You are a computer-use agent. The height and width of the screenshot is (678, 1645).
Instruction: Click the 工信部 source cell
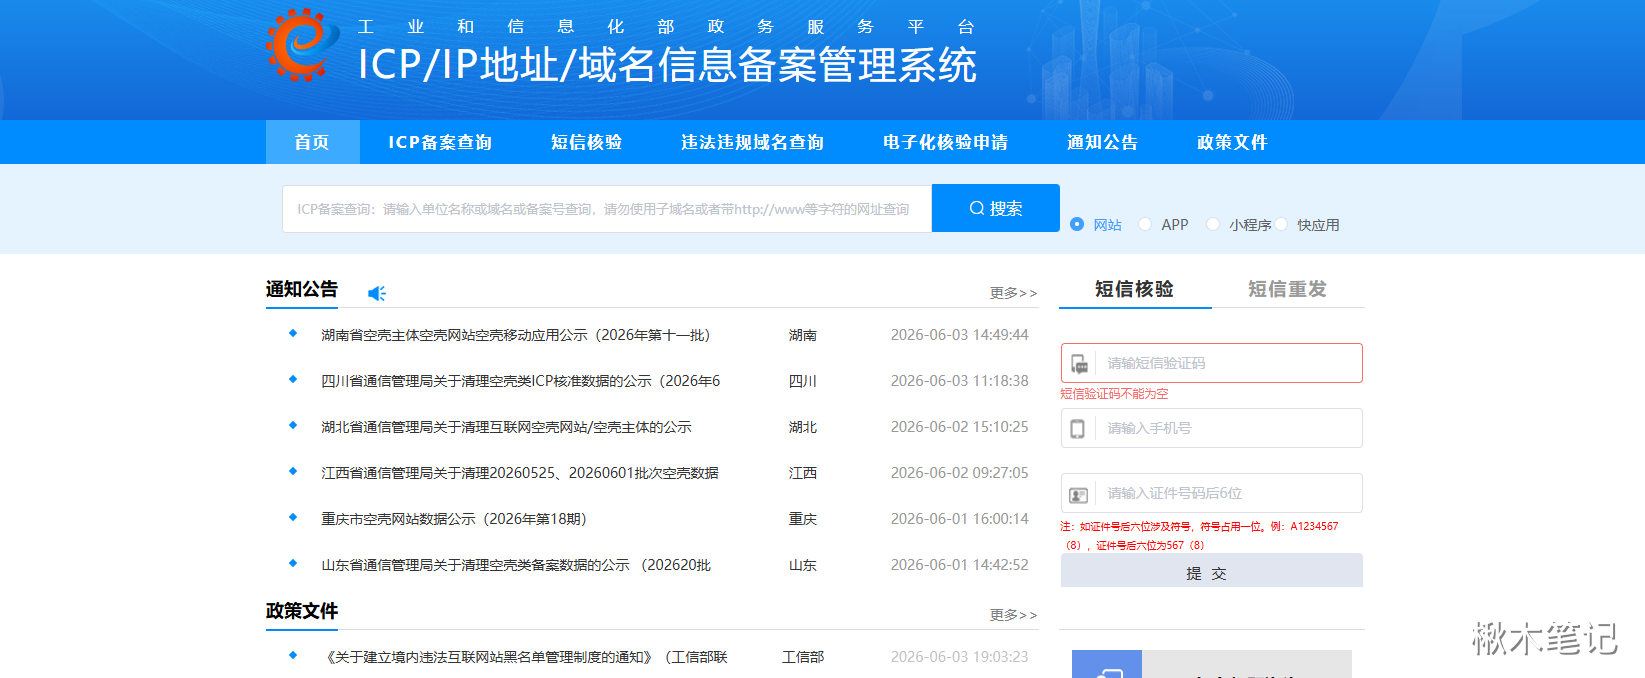(803, 657)
